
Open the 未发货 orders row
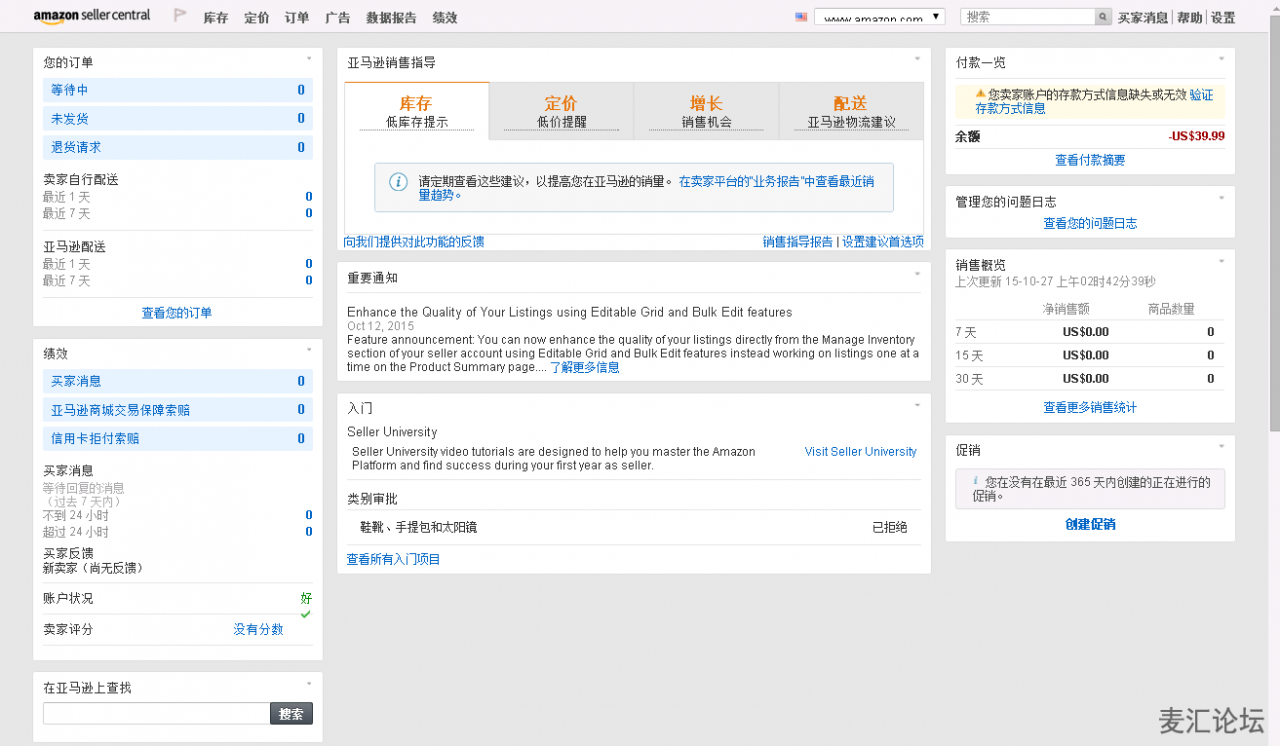pyautogui.click(x=178, y=119)
